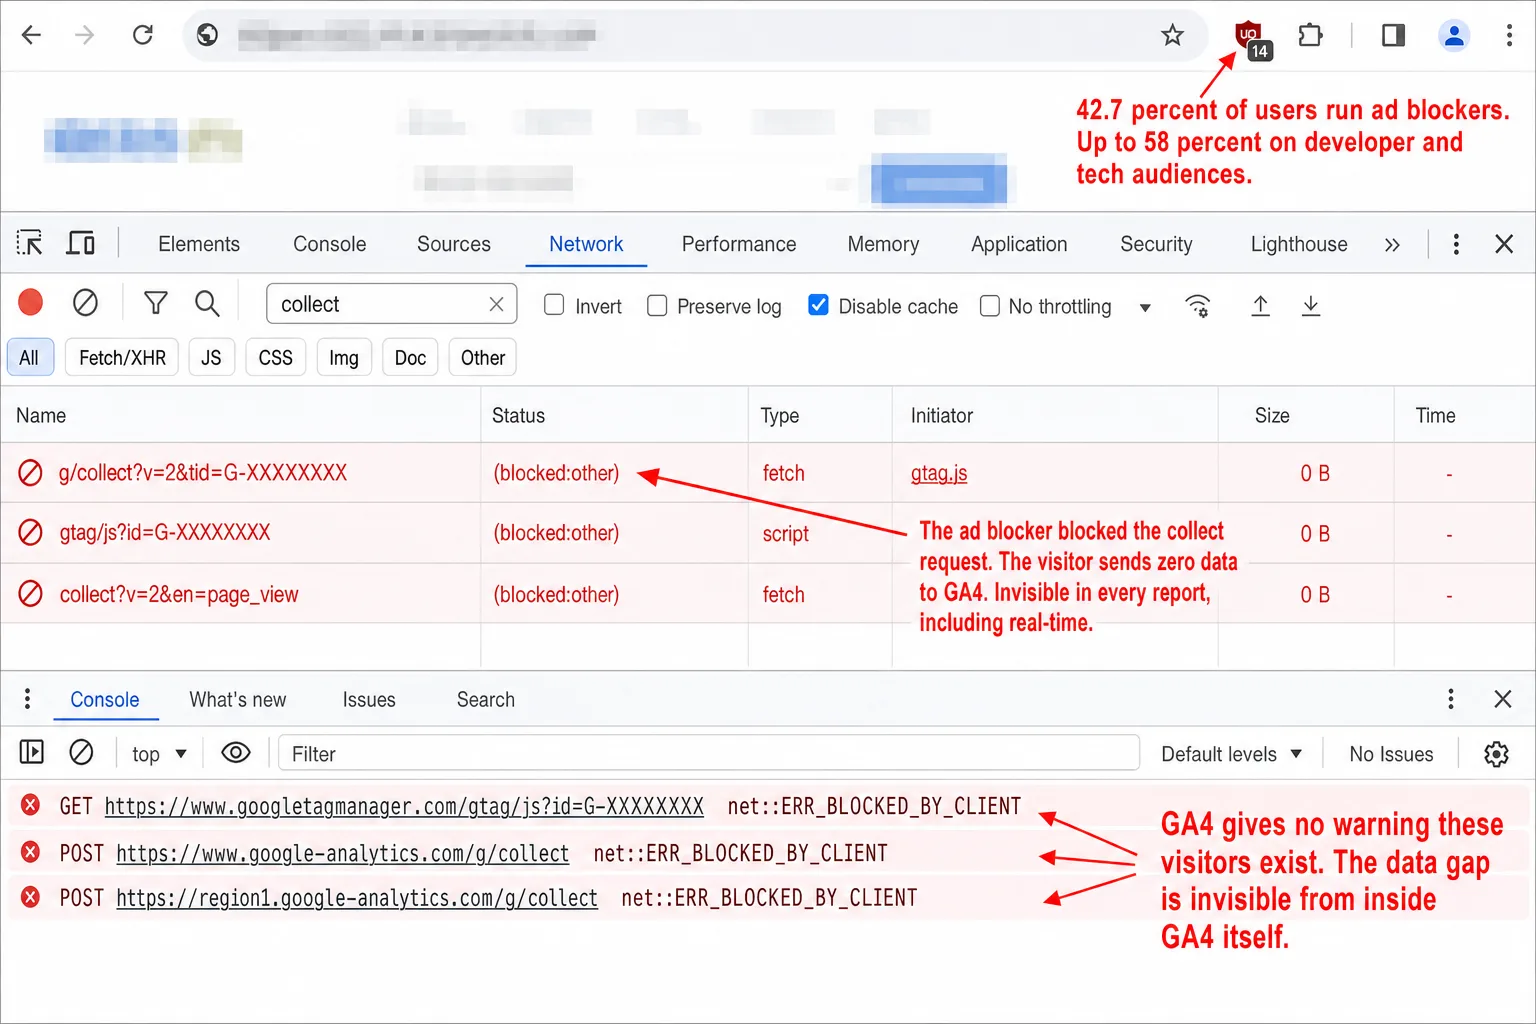Viewport: 1536px width, 1024px height.
Task: Toggle the network filter funnel icon
Action: pos(156,303)
